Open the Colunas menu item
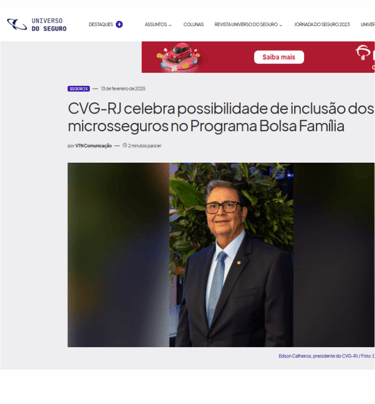Image resolution: width=375 pixels, height=404 pixels. coord(193,24)
